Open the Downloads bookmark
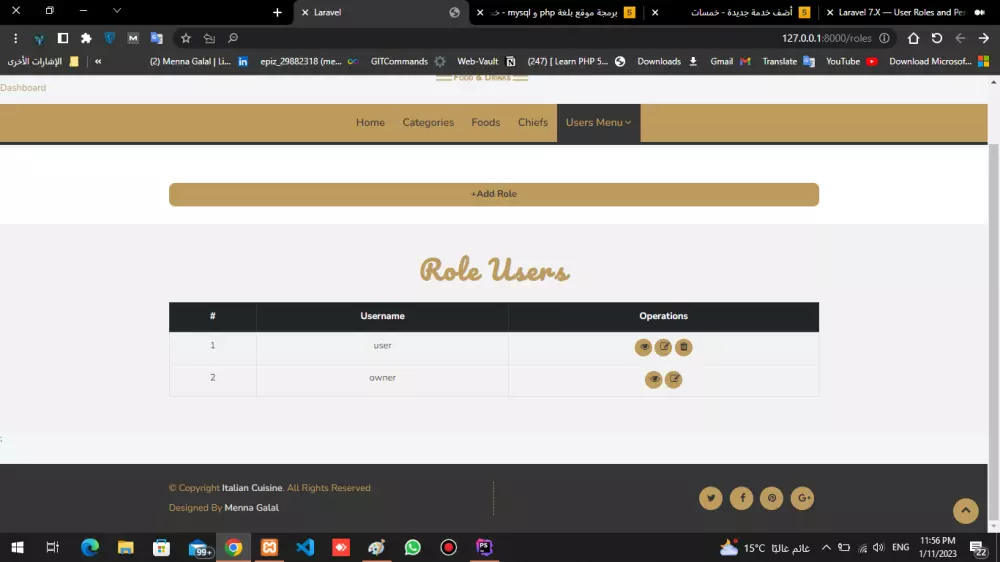Screen dimensions: 1000x562 667,62
